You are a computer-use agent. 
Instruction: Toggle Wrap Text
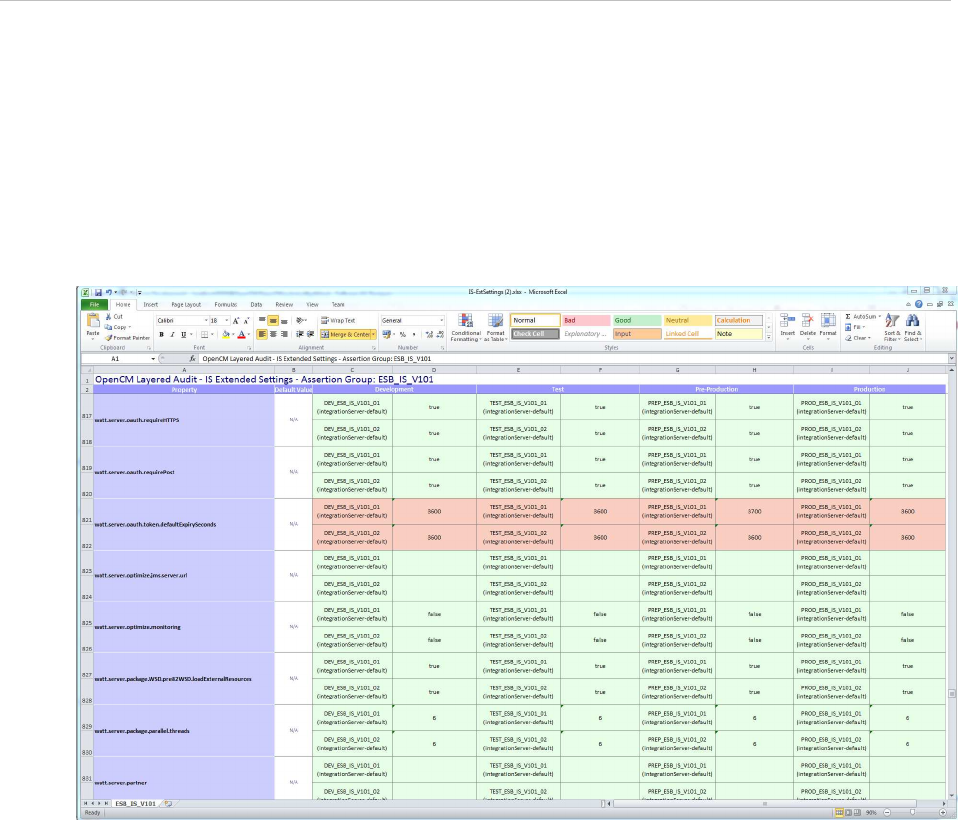tap(338, 320)
